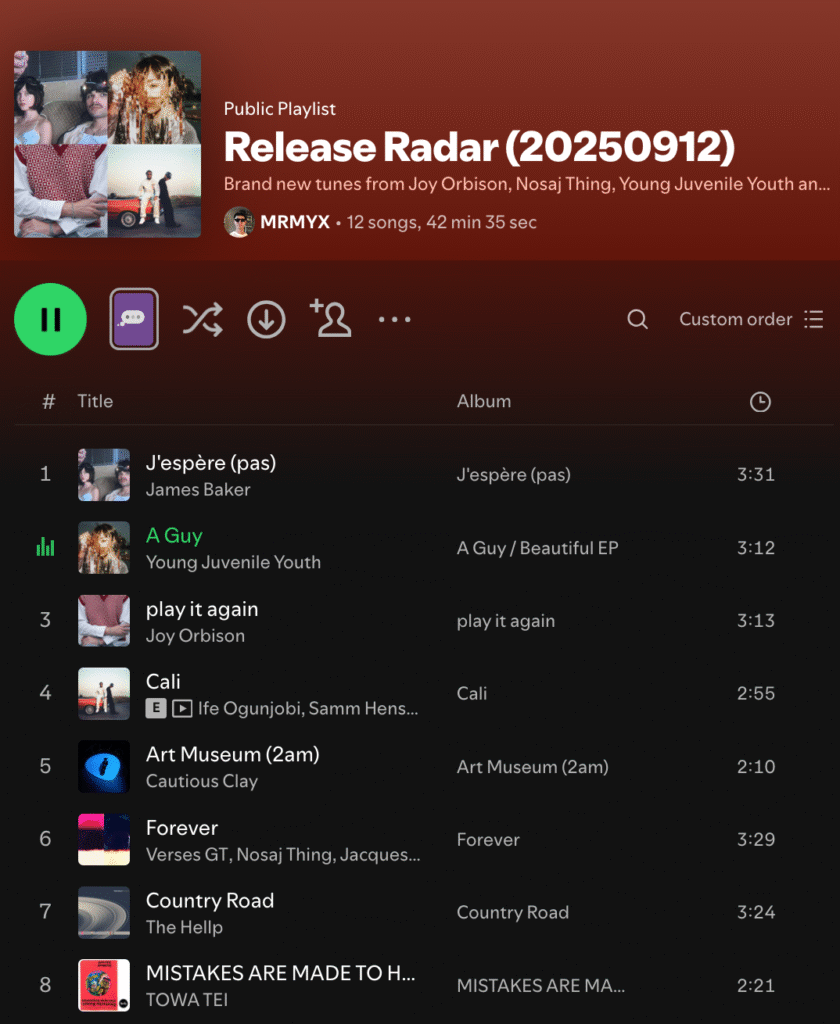Image resolution: width=840 pixels, height=1024 pixels.
Task: Click duration 3:31 of J'espère (pas)
Action: (756, 474)
